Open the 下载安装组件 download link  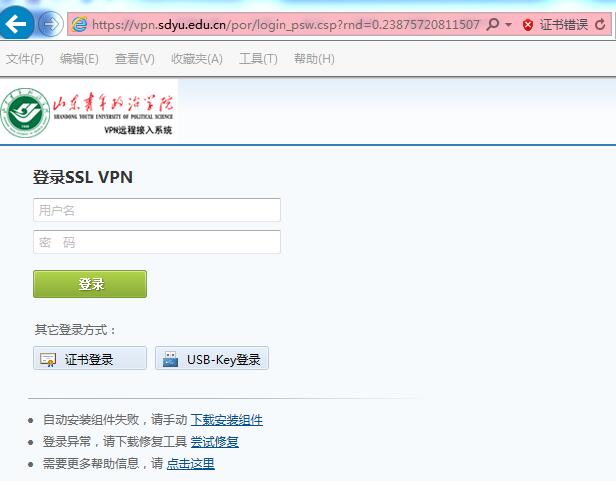[x=227, y=420]
